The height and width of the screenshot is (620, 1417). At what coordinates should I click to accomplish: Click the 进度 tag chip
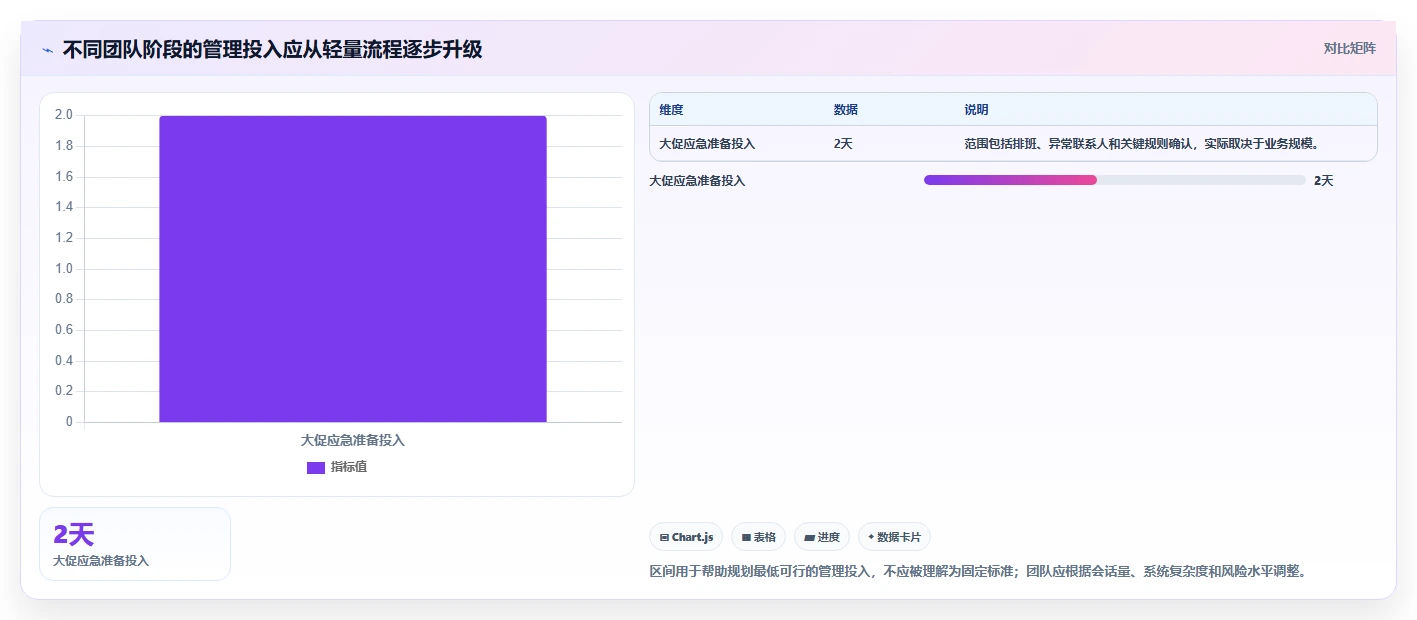click(822, 537)
